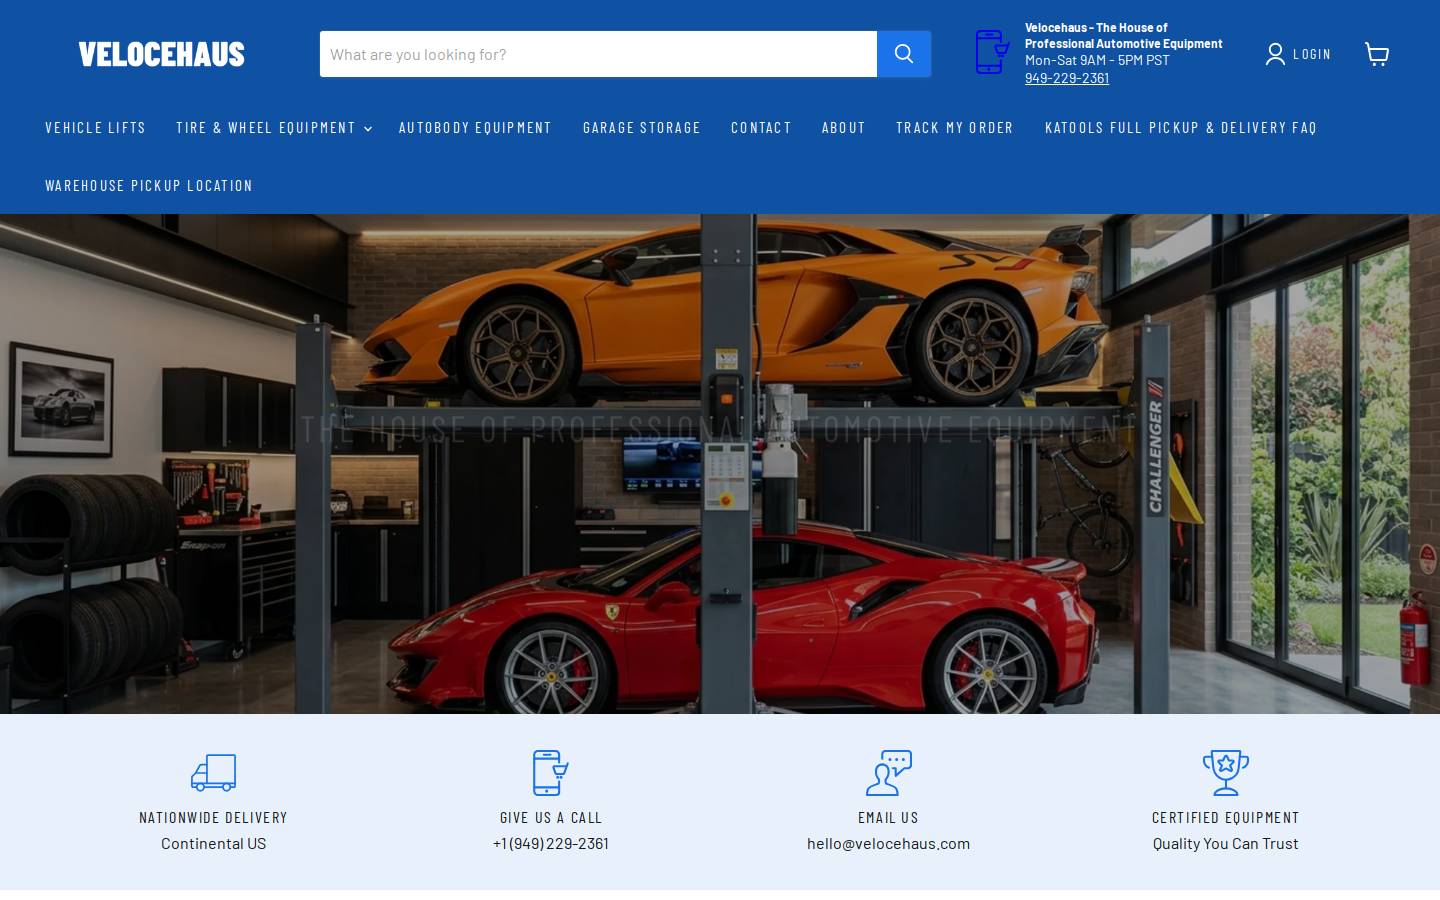Image resolution: width=1440 pixels, height=900 pixels.
Task: Click the Login user icon
Action: [x=1275, y=54]
